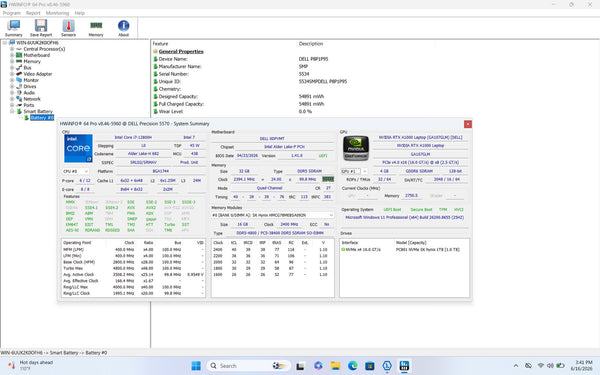Collapse the Smart Battery tree node
This screenshot has height=375, width=600.
click(x=11, y=111)
